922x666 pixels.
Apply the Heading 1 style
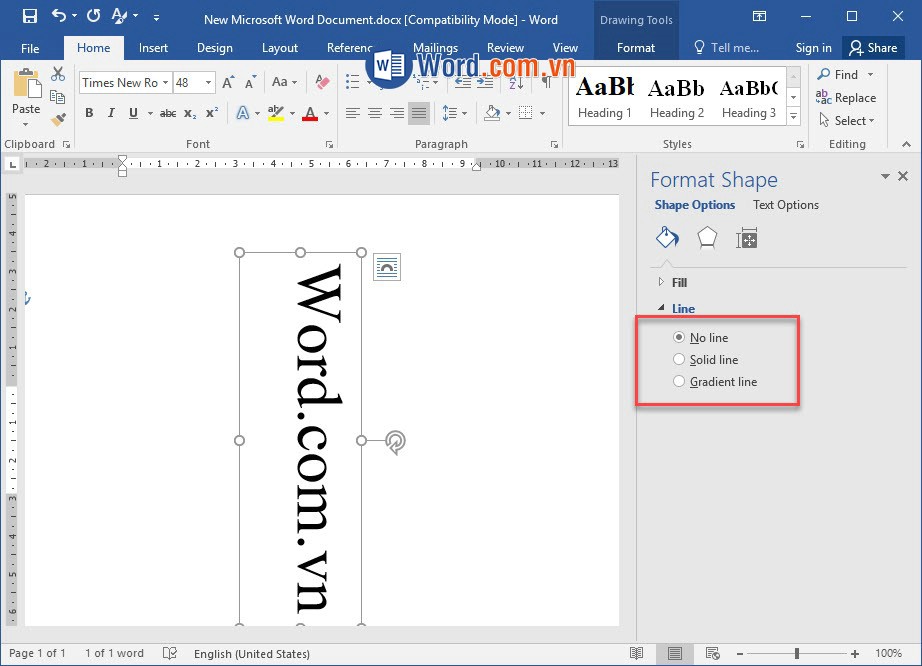(604, 98)
